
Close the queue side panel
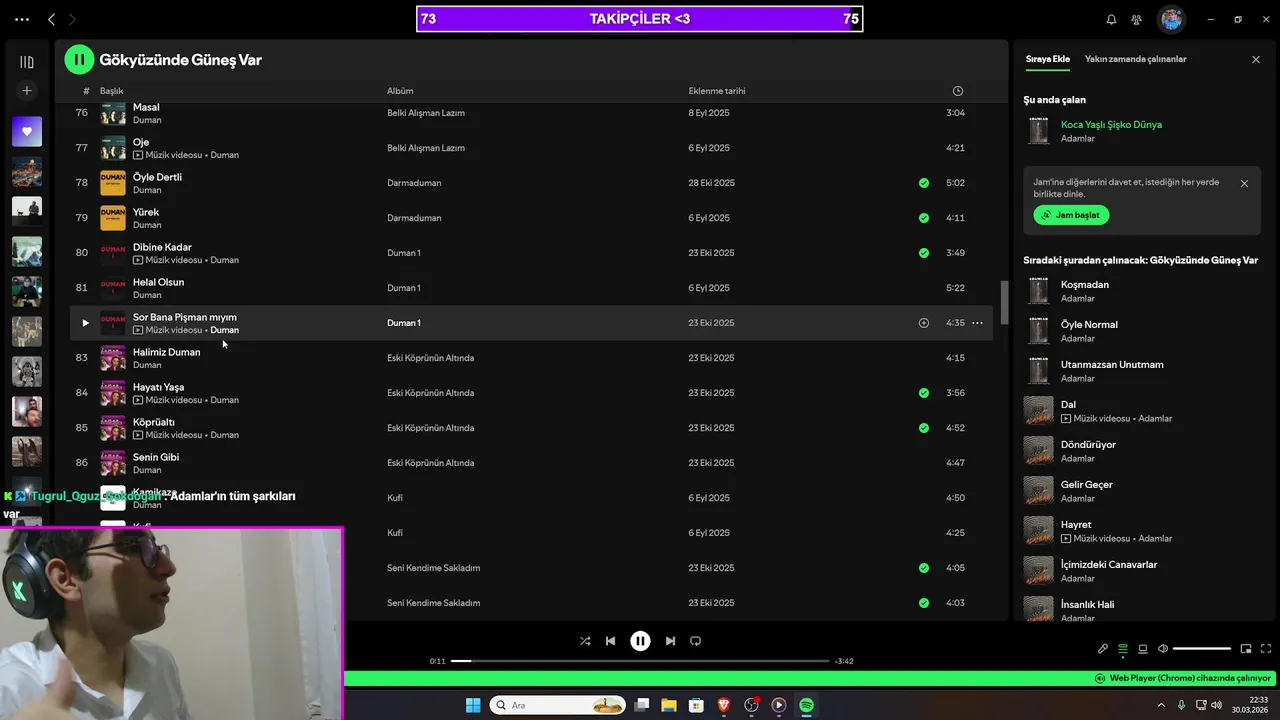[x=1256, y=60]
